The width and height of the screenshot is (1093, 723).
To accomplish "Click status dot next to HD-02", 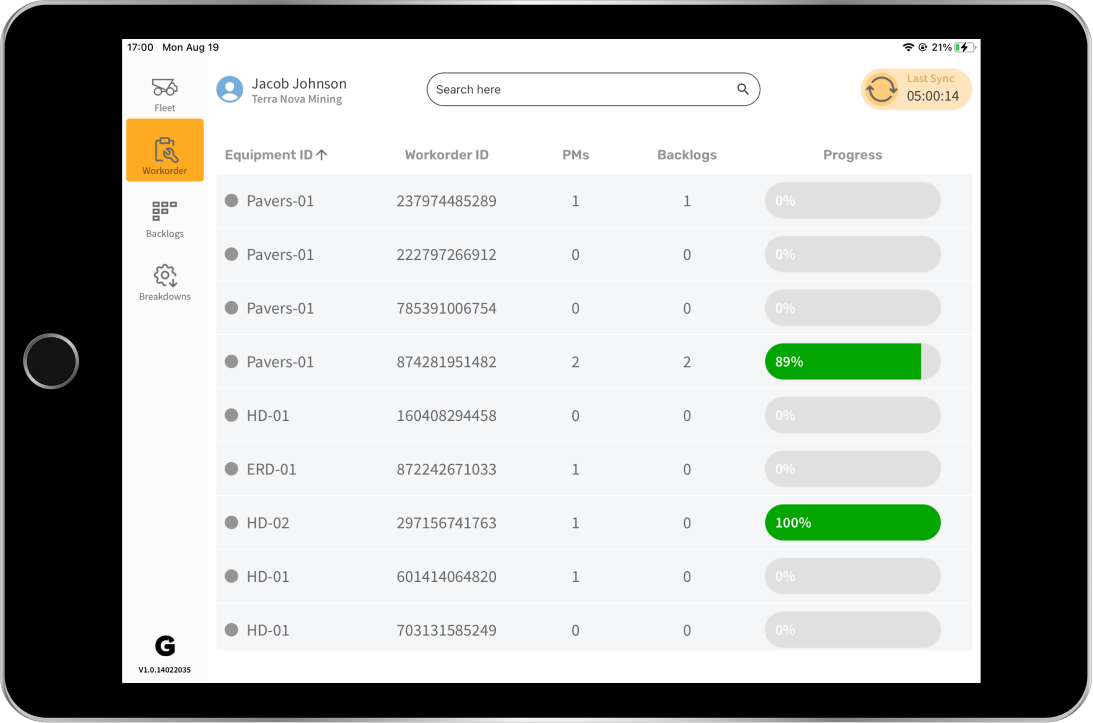I will point(232,523).
